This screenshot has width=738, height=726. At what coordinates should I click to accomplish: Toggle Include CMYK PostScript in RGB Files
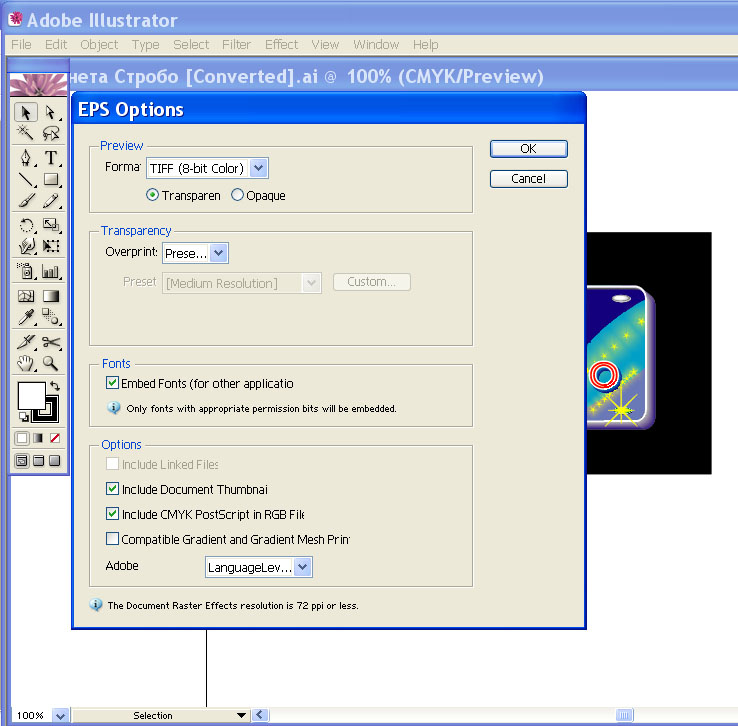coord(112,513)
